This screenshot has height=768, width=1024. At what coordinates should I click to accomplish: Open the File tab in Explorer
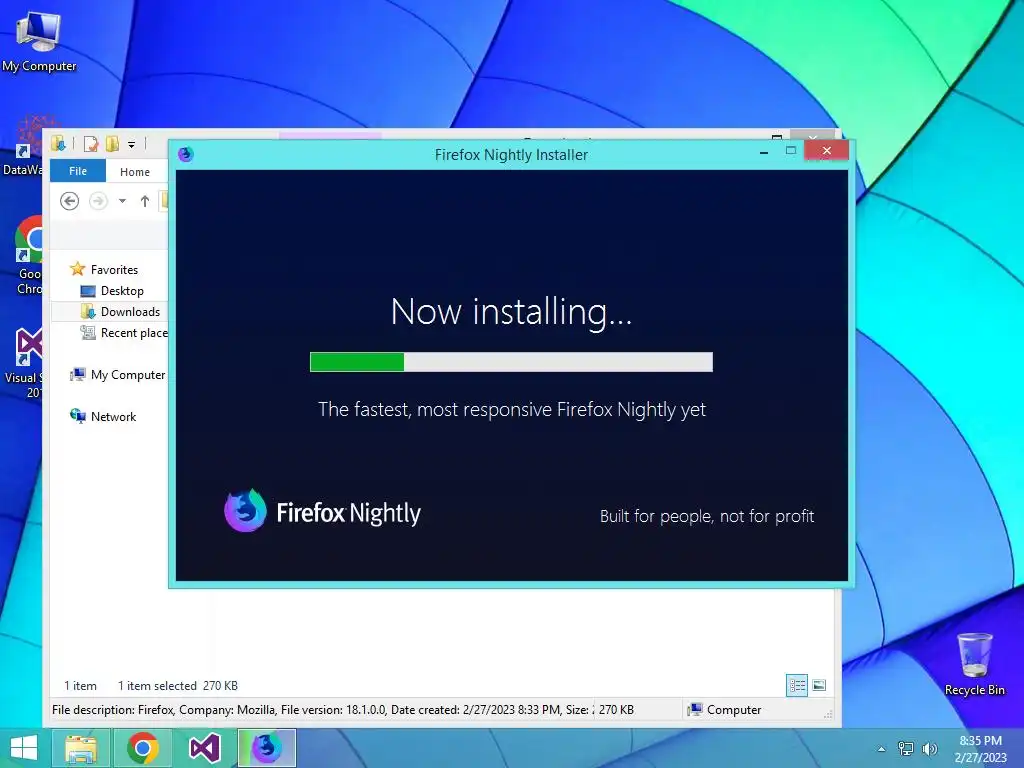tap(78, 171)
